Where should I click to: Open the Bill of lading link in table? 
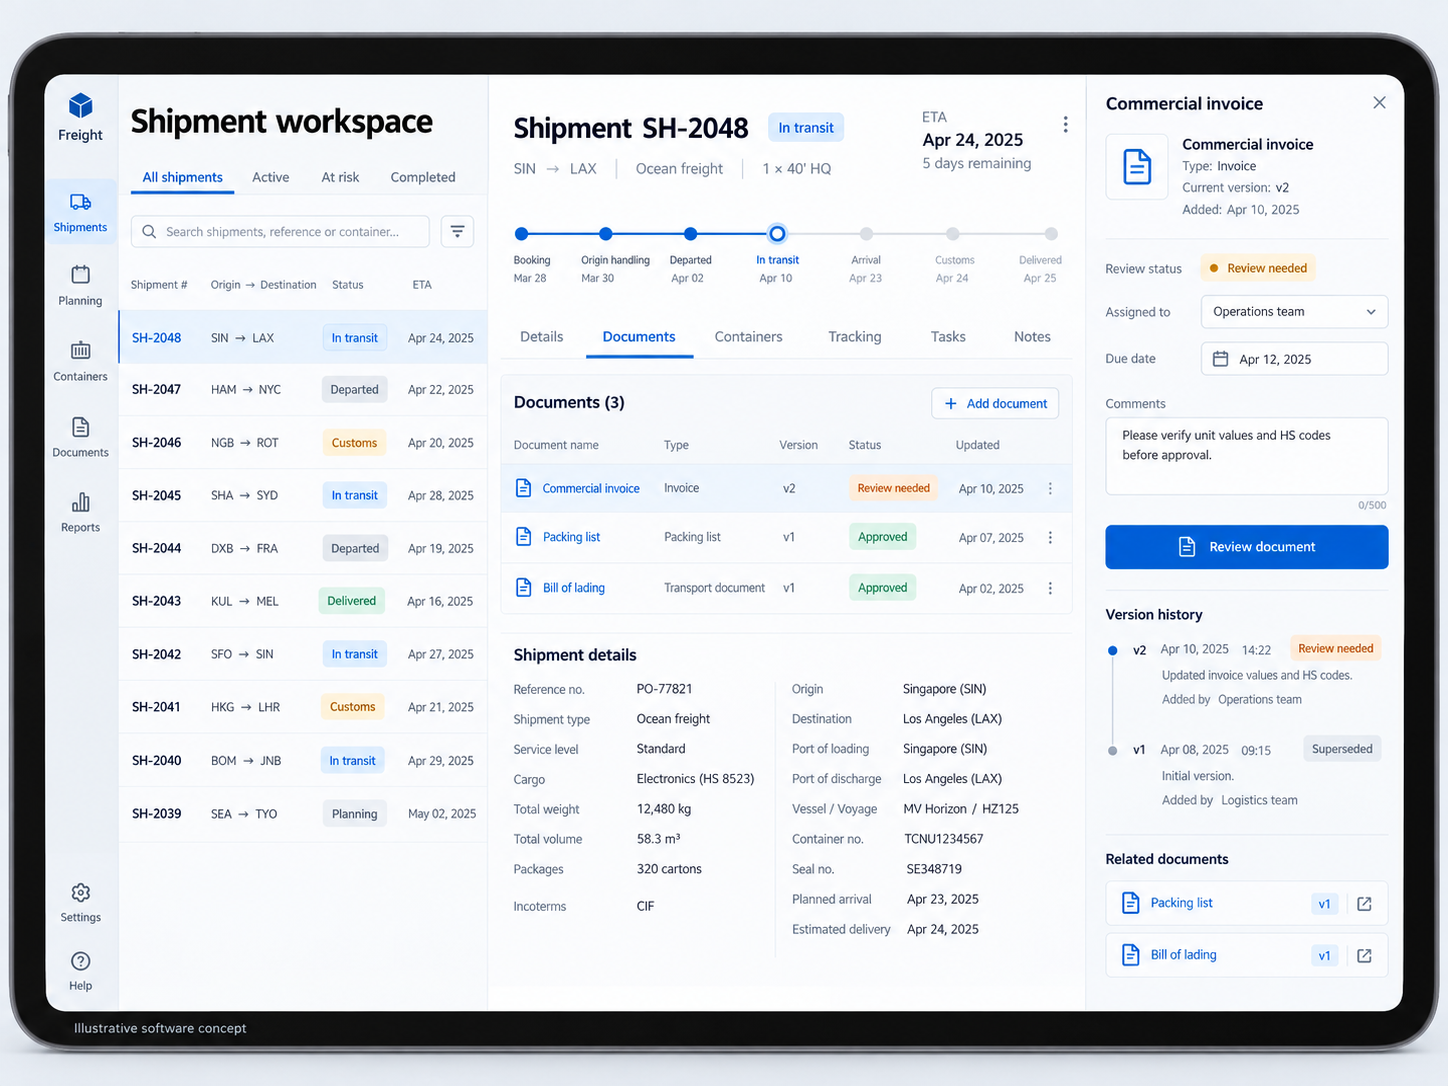coord(574,588)
